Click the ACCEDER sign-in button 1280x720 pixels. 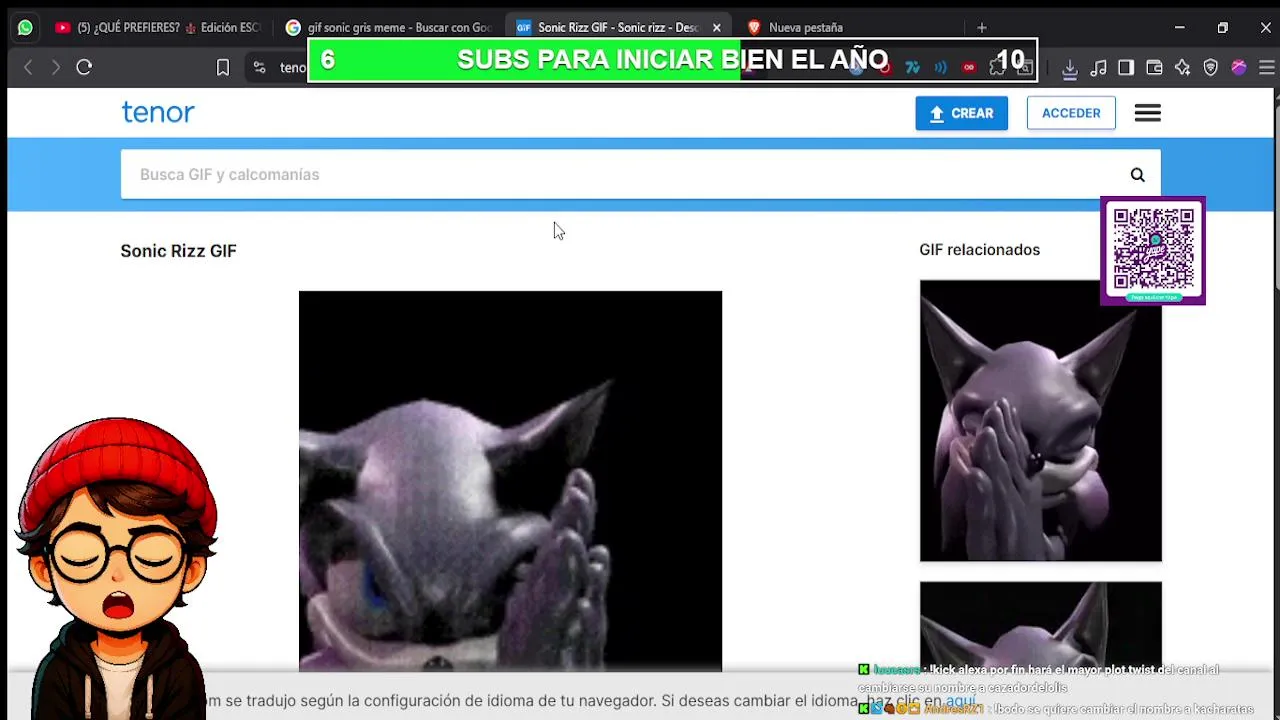(x=1071, y=113)
